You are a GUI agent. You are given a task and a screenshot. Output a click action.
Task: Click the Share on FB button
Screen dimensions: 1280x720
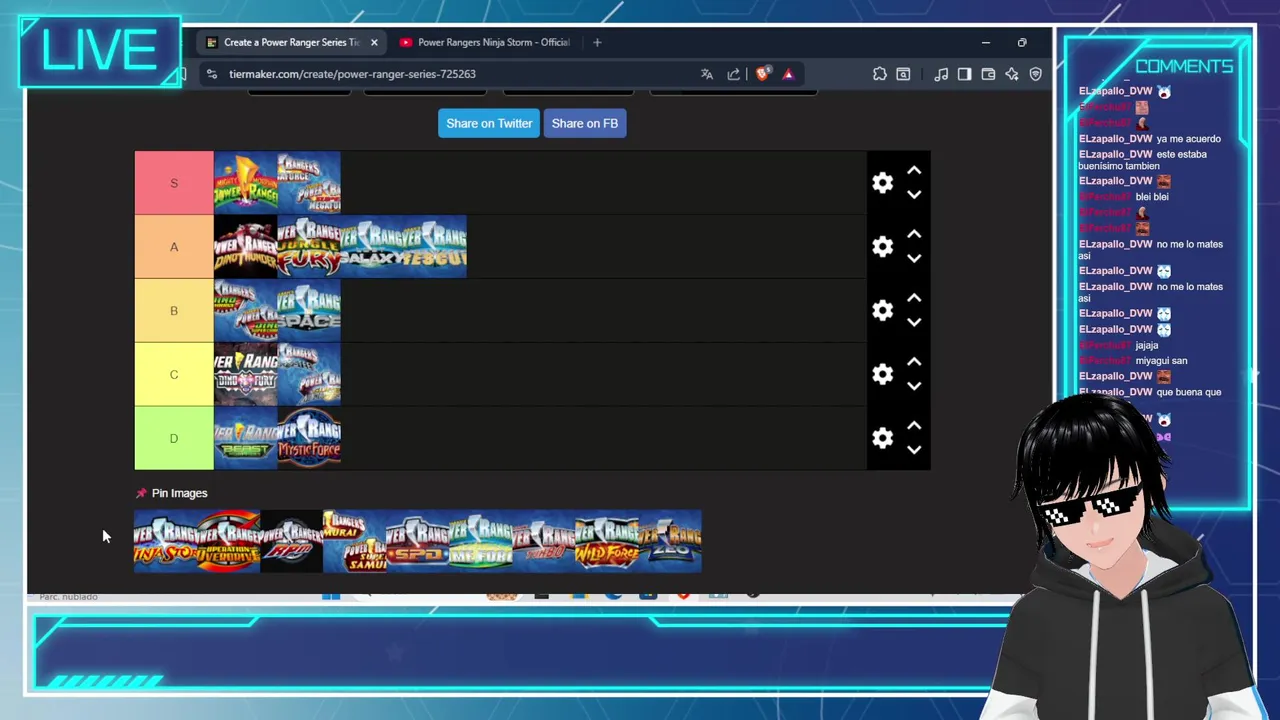coord(585,123)
